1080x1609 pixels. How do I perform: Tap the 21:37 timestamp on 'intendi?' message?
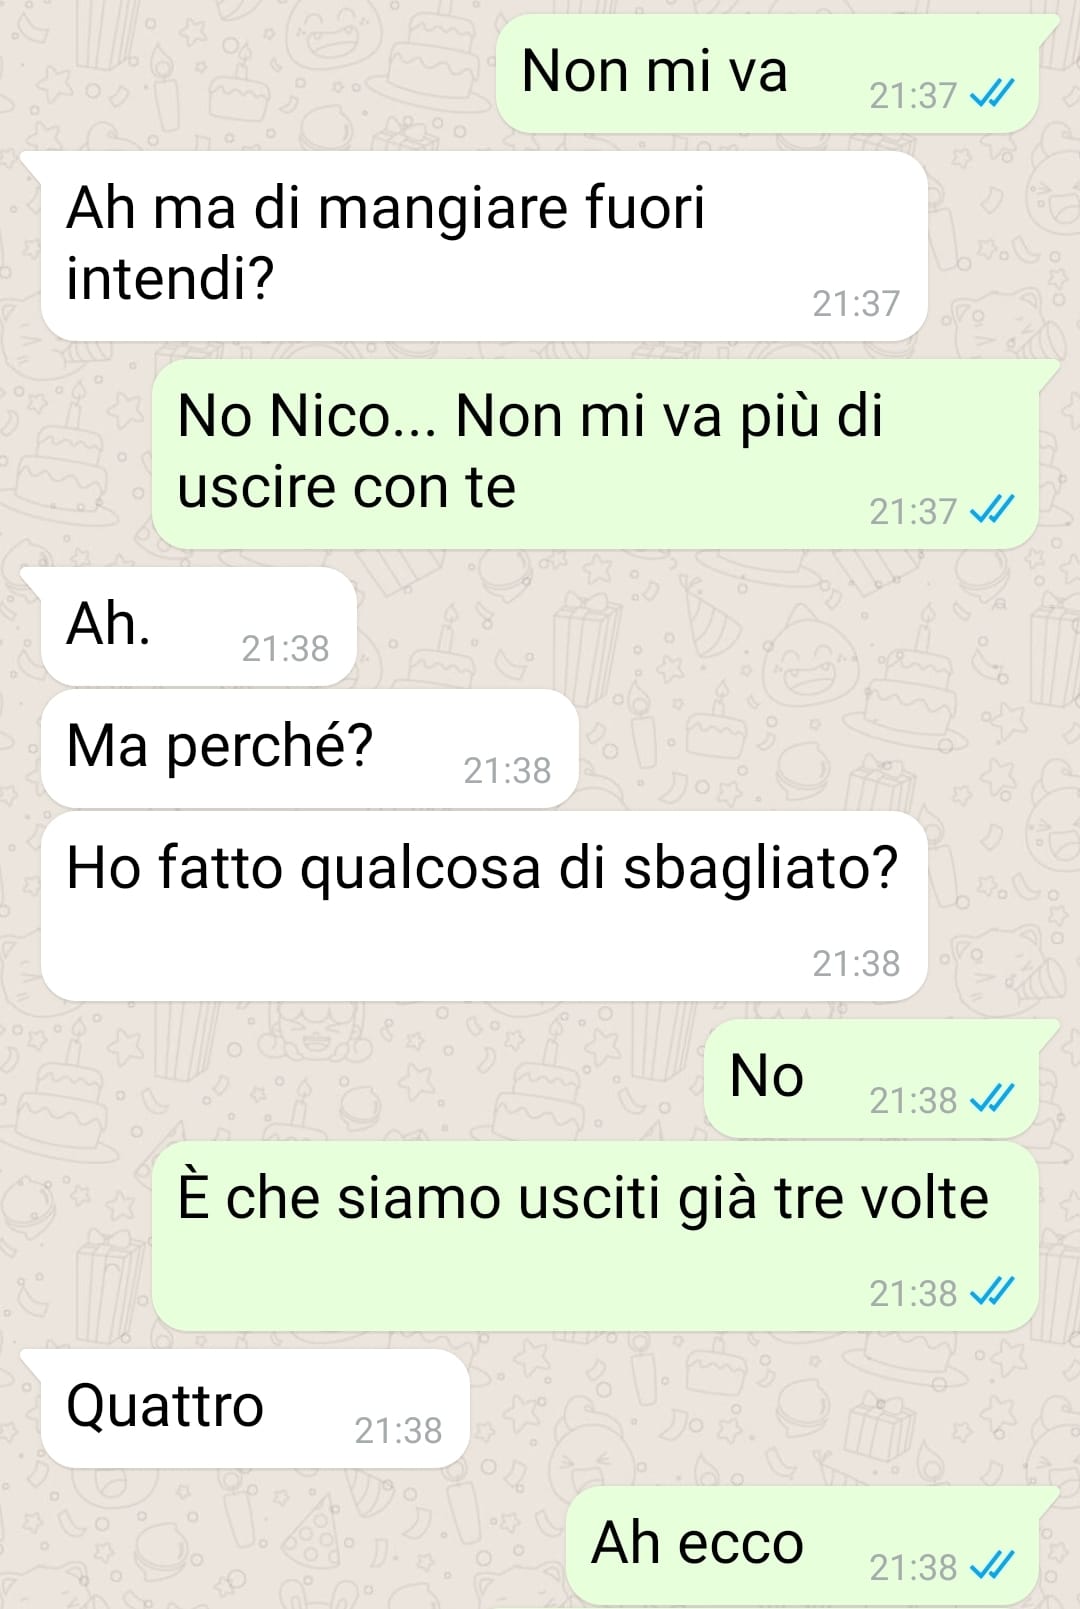[856, 303]
